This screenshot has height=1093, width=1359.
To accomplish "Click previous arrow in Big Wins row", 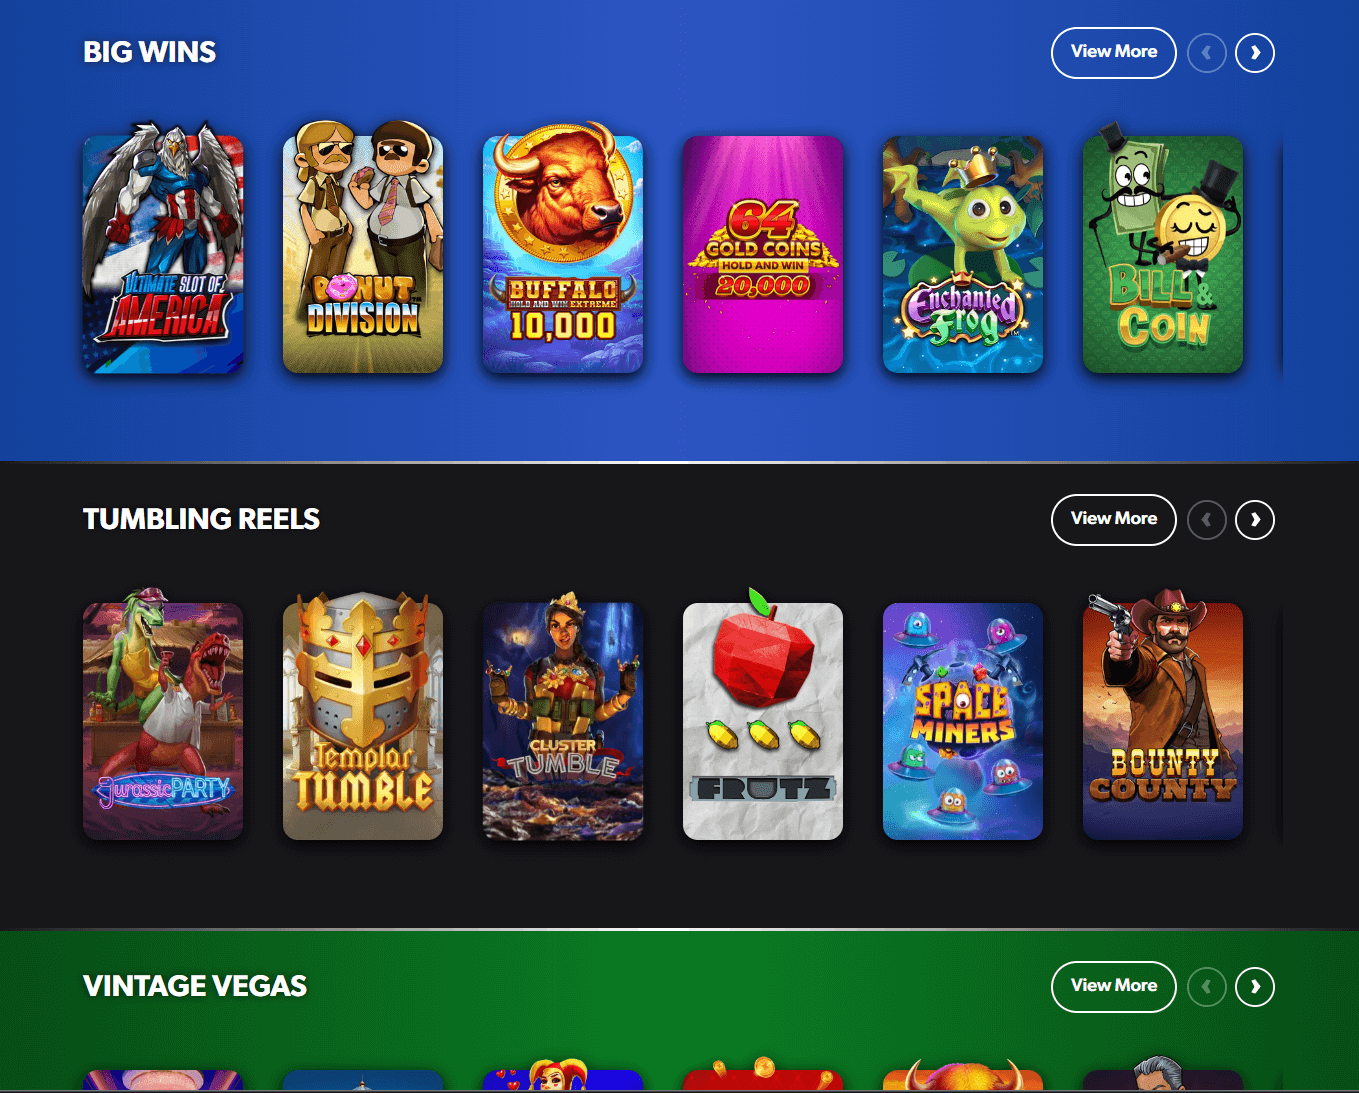I will click(x=1207, y=53).
